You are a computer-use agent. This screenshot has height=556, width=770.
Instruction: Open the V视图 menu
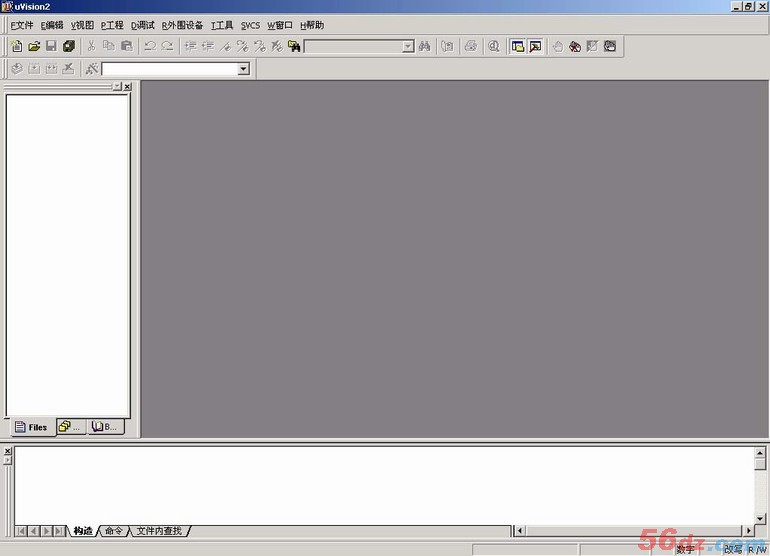(82, 26)
